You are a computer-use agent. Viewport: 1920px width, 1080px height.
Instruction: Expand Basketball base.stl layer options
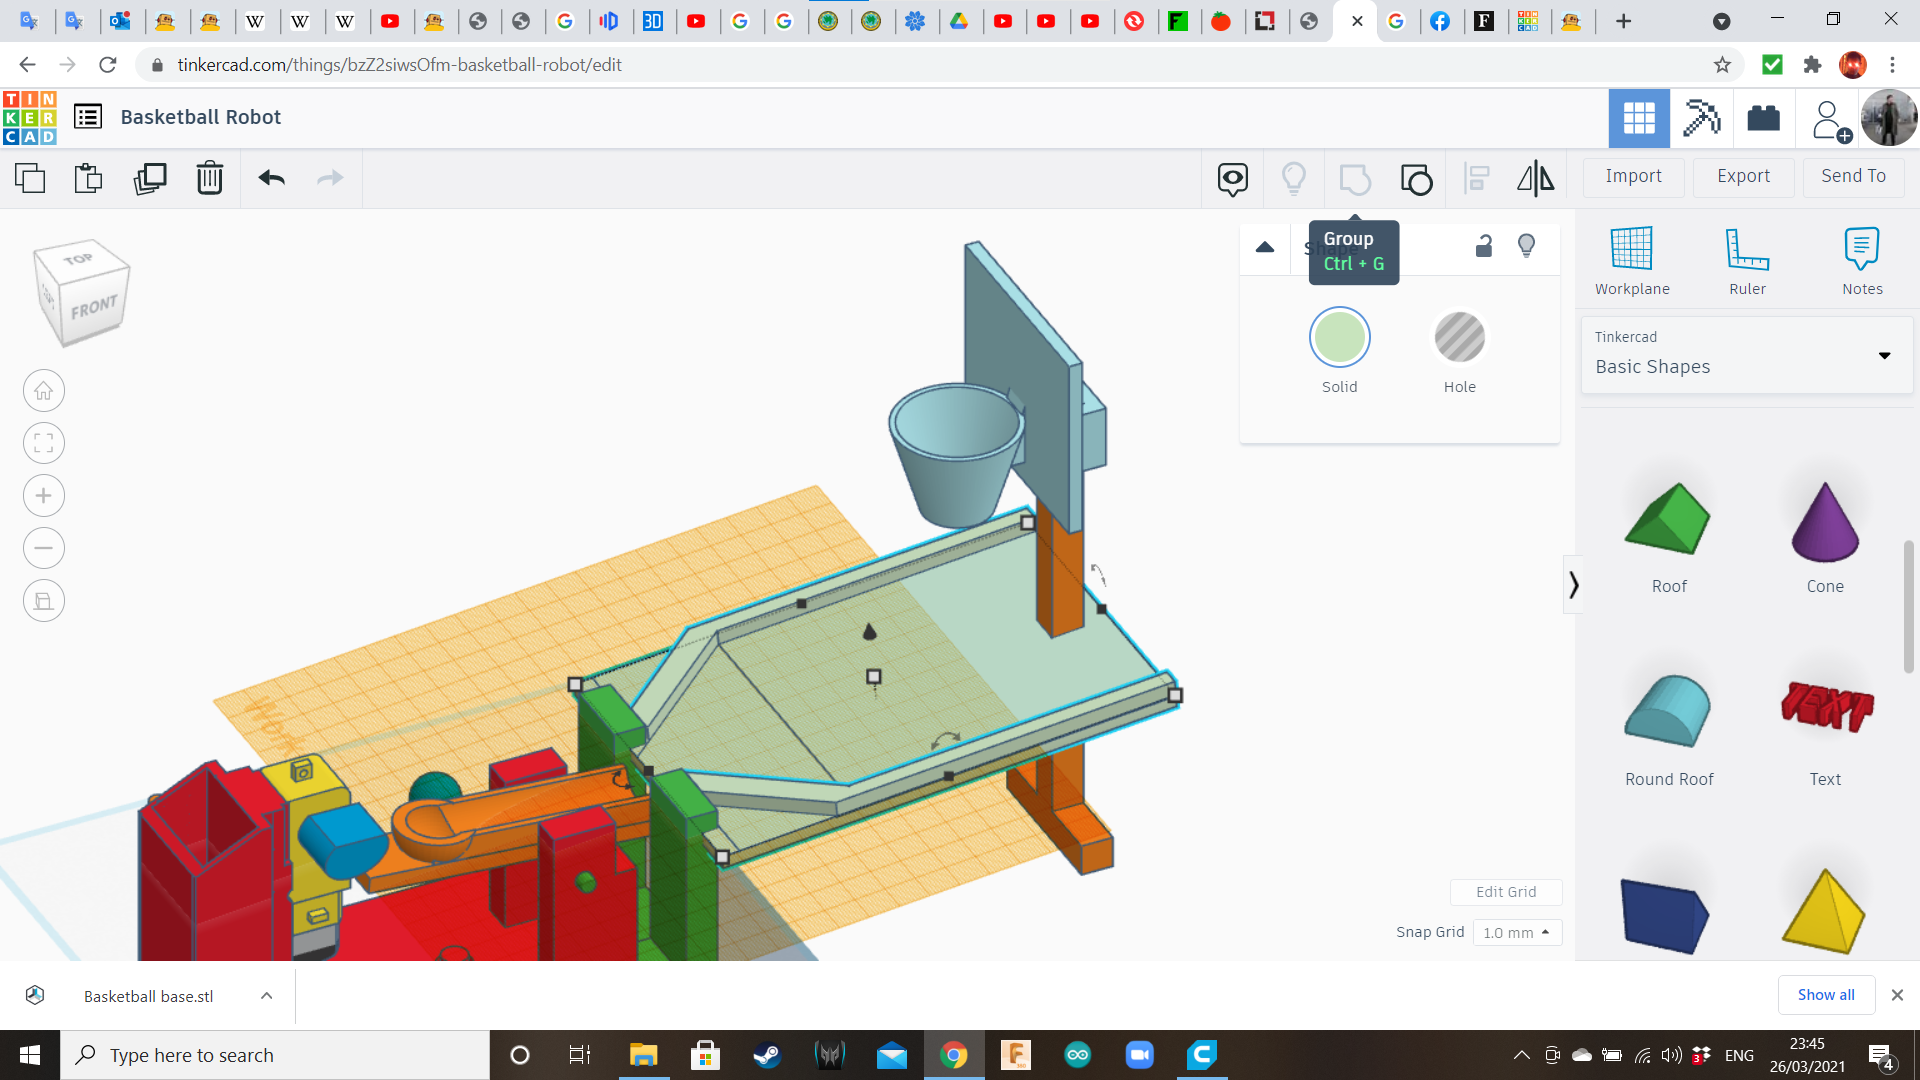[264, 997]
